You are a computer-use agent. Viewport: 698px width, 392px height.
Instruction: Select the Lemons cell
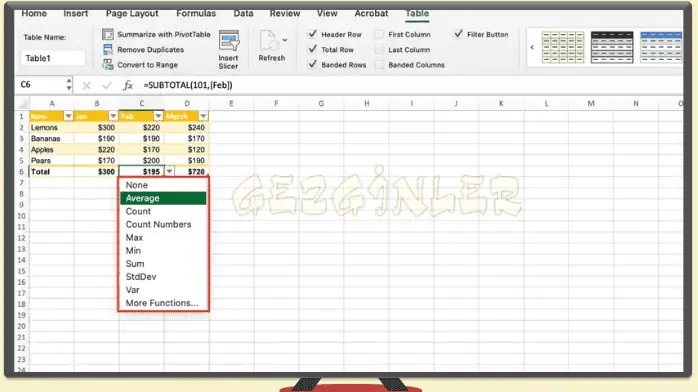click(x=51, y=127)
